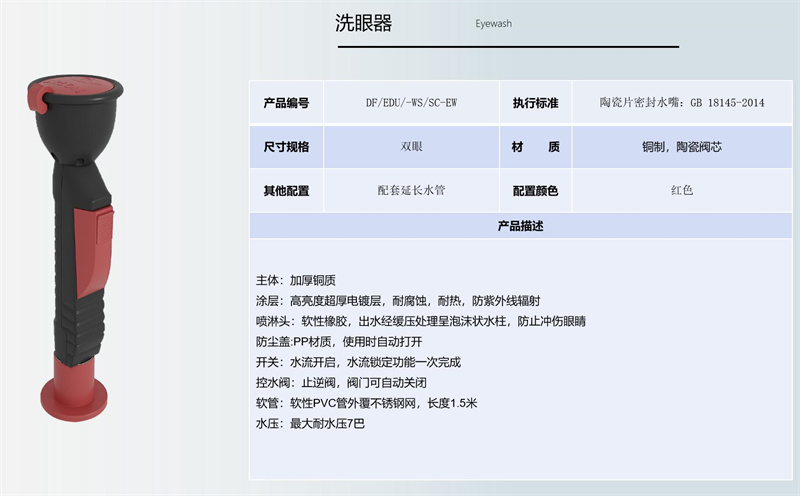
Task: Click the 产品描述 section header
Action: coord(520,226)
